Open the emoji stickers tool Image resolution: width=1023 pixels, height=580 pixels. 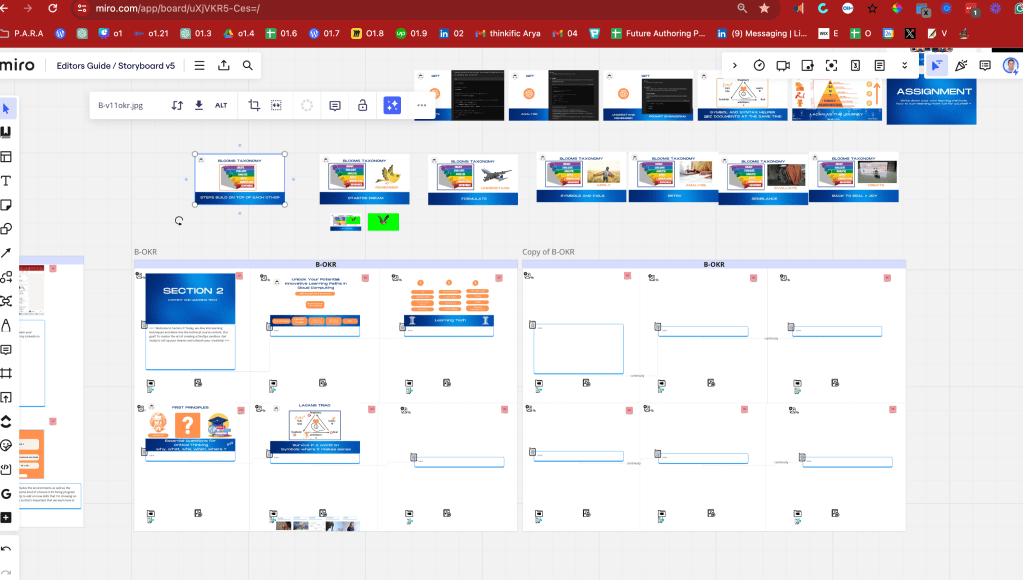tap(6, 446)
